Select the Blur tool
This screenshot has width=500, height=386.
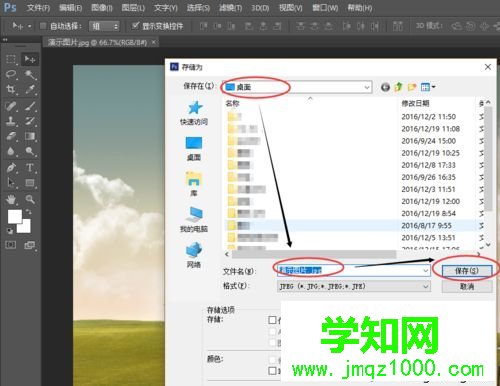point(11,151)
